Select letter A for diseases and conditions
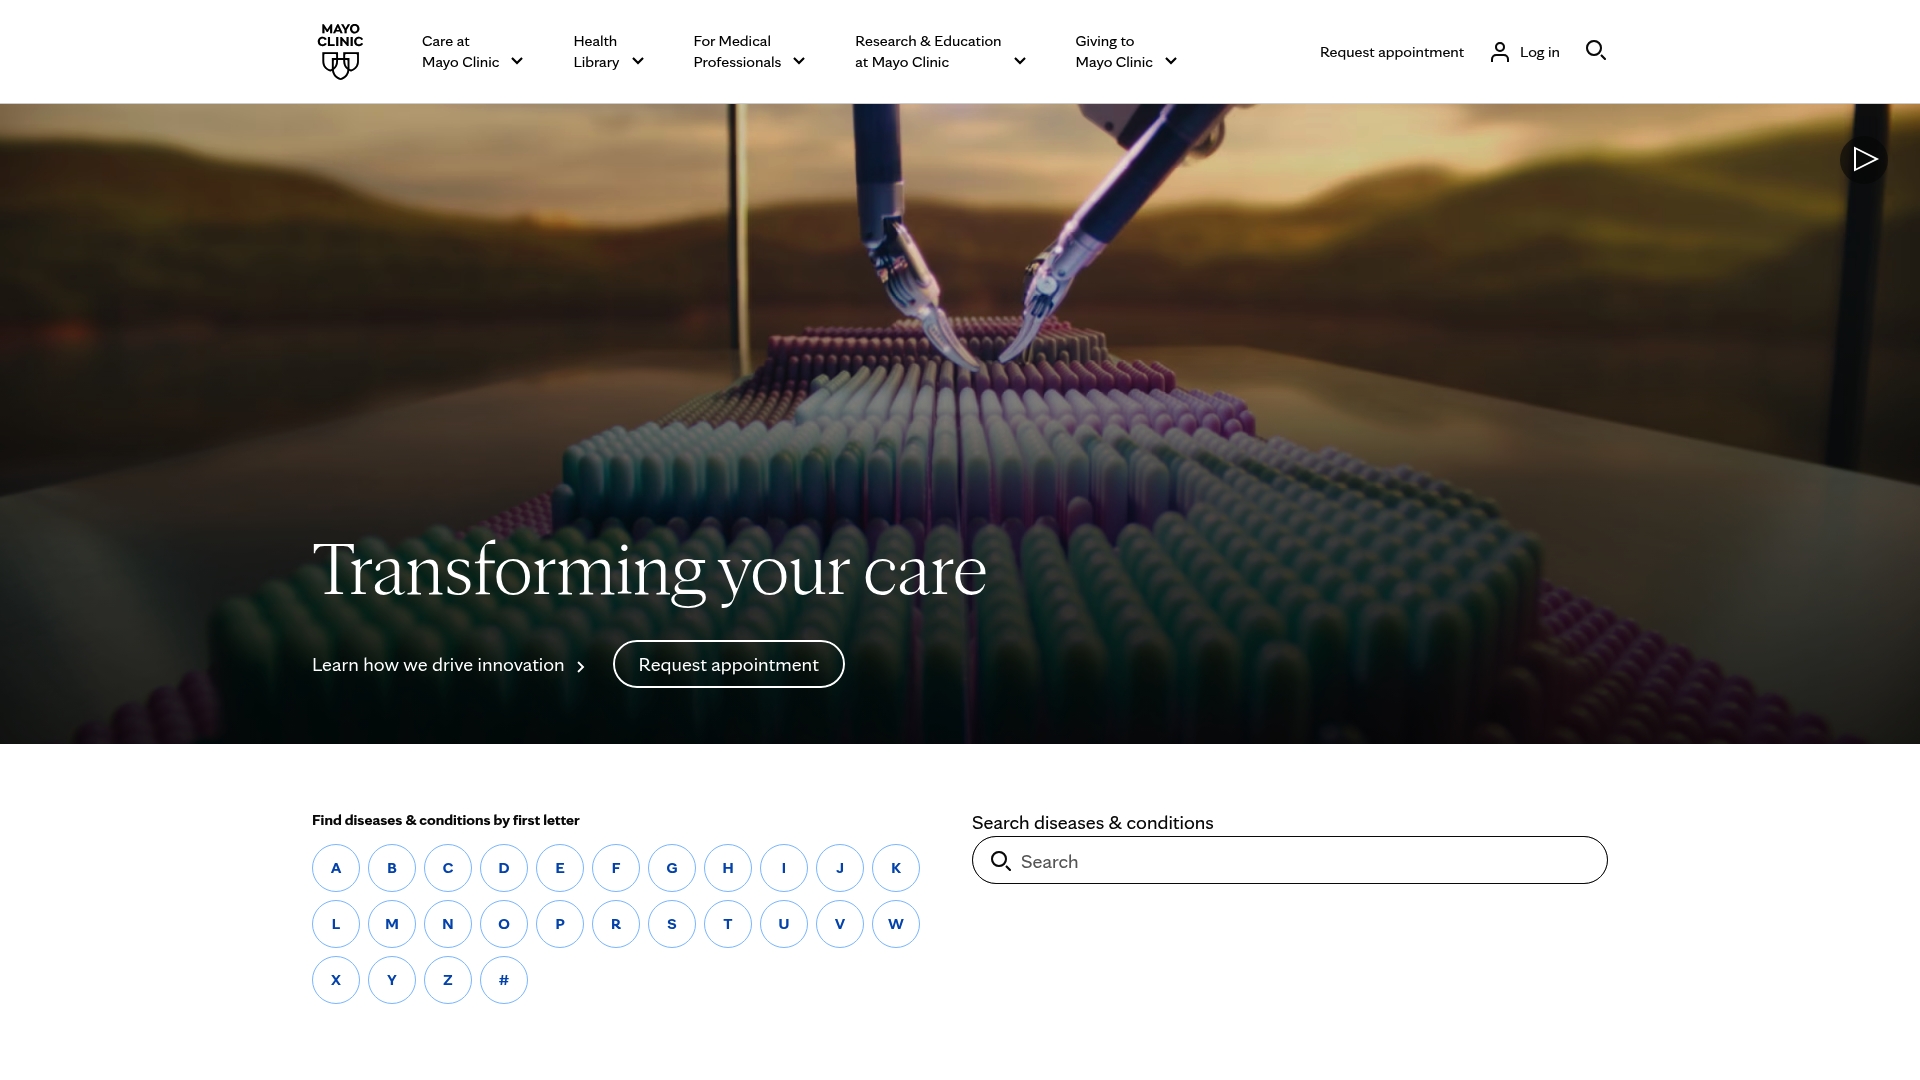Image resolution: width=1920 pixels, height=1080 pixels. click(x=336, y=868)
